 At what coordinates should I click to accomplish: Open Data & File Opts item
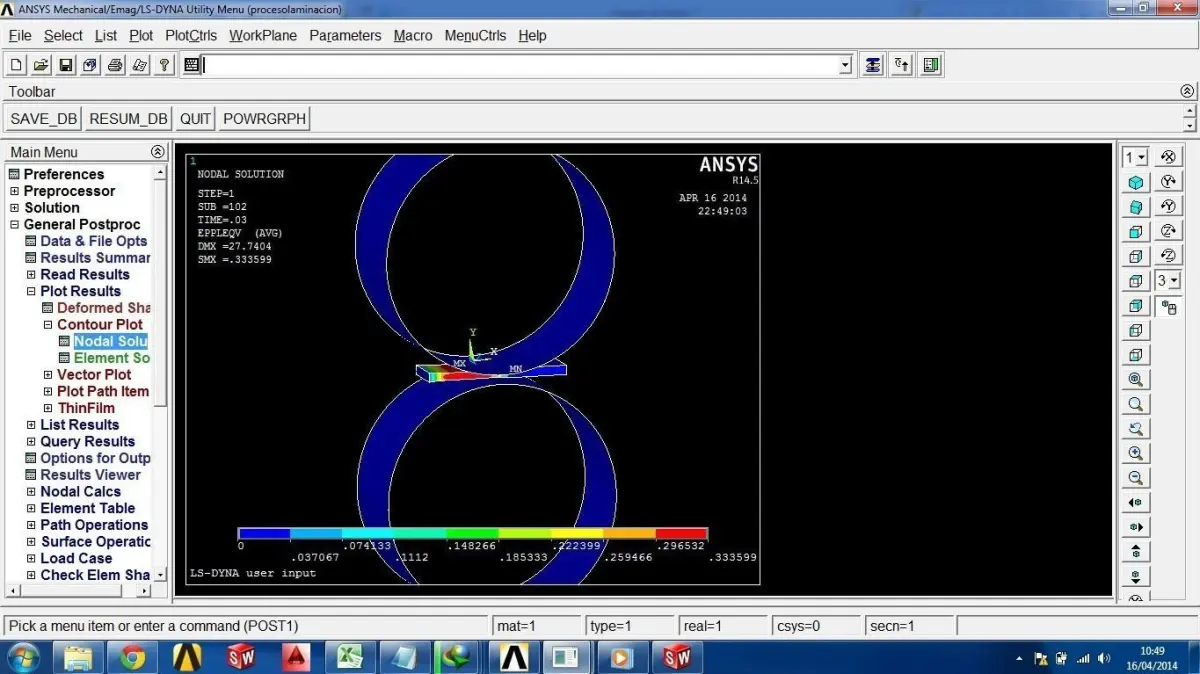point(93,241)
